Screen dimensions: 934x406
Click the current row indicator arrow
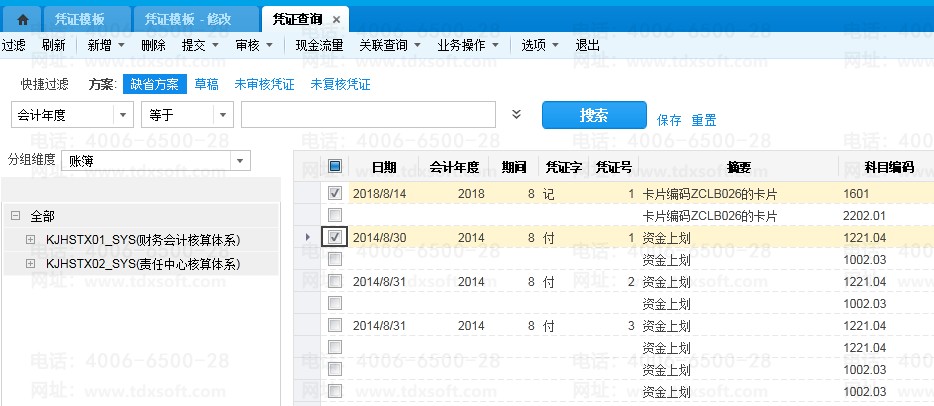click(307, 237)
